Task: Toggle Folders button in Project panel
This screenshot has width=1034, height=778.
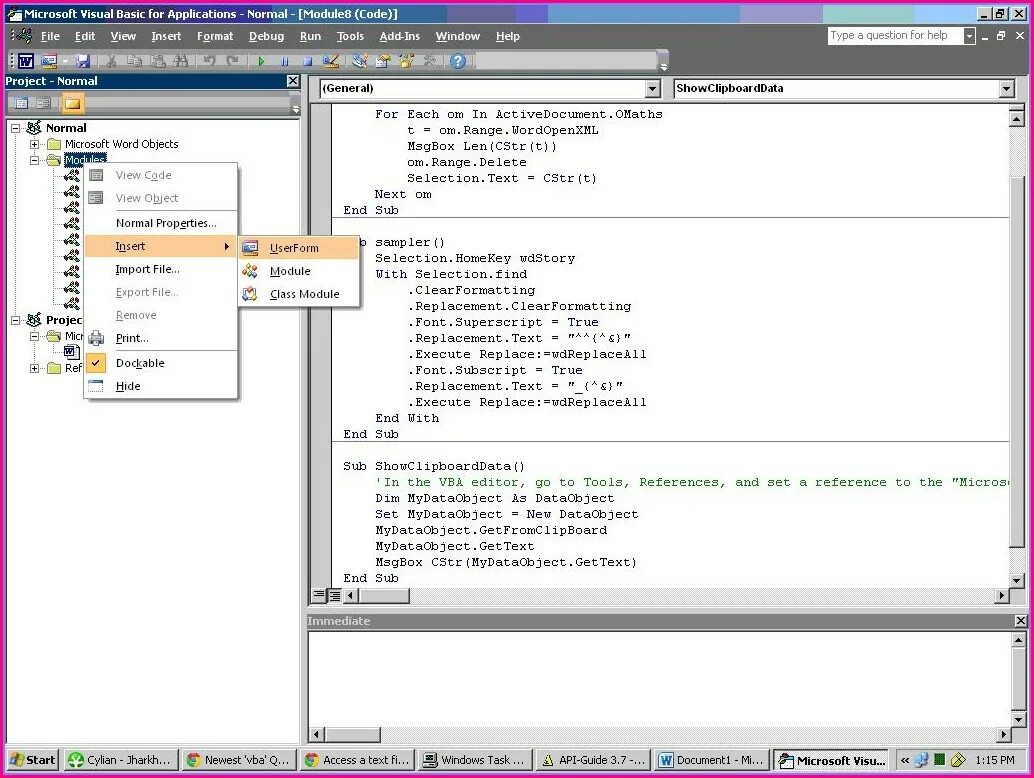Action: click(x=72, y=103)
